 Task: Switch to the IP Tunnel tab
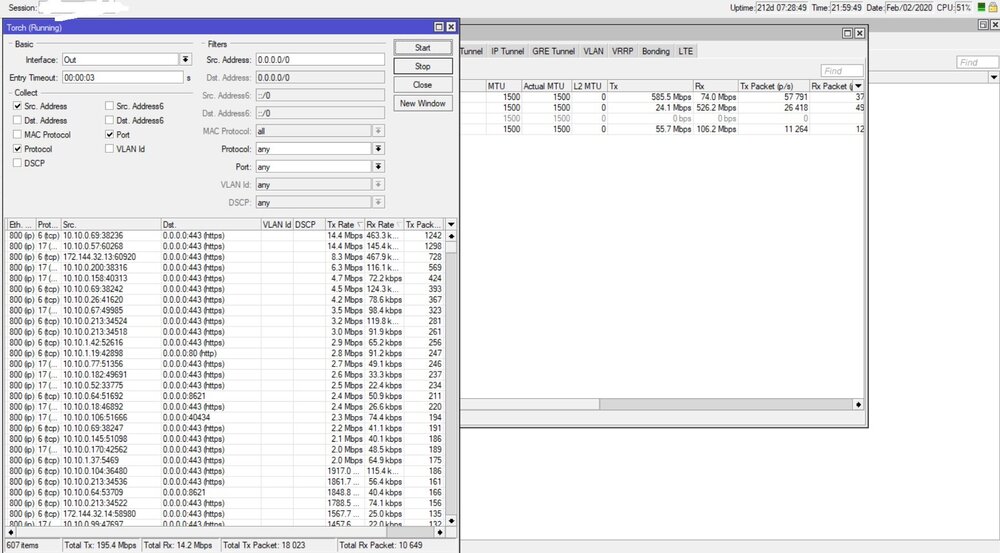point(508,51)
